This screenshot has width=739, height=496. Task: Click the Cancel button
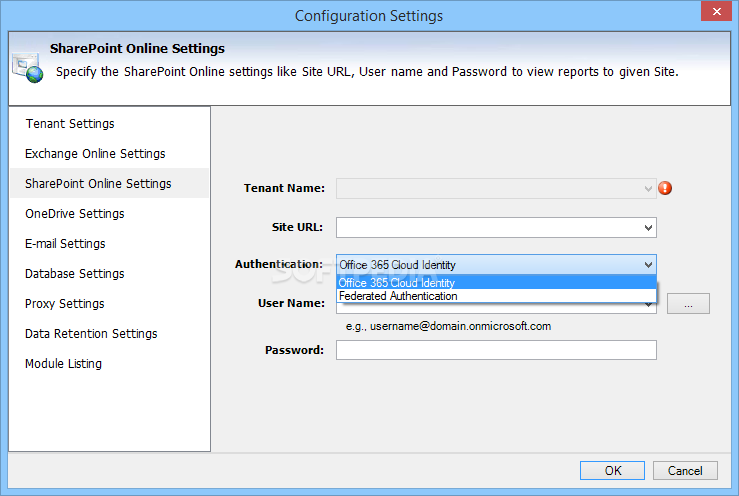coord(685,471)
